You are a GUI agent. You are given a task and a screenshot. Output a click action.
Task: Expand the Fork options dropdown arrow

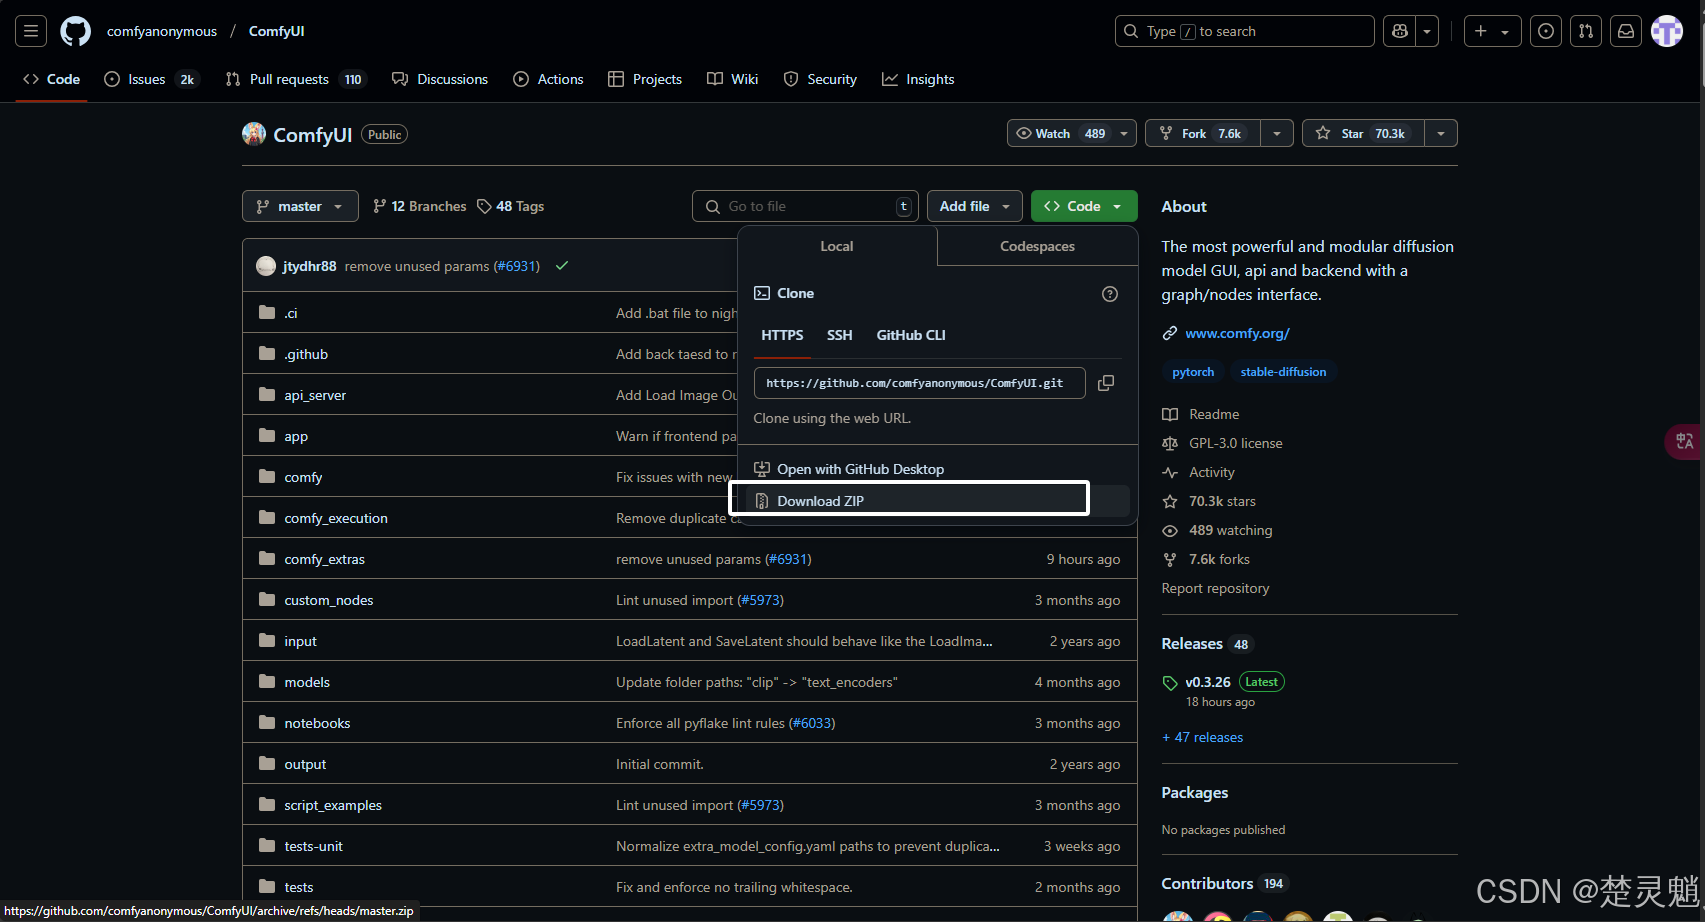click(1277, 133)
